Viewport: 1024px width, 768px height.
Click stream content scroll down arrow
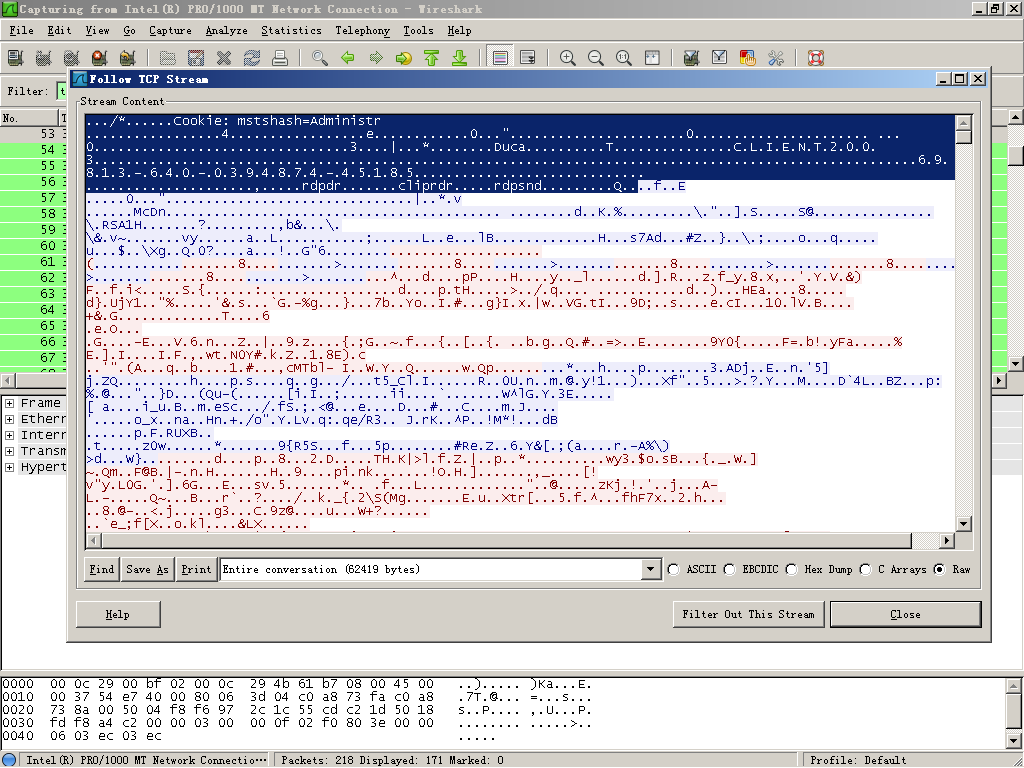point(963,524)
